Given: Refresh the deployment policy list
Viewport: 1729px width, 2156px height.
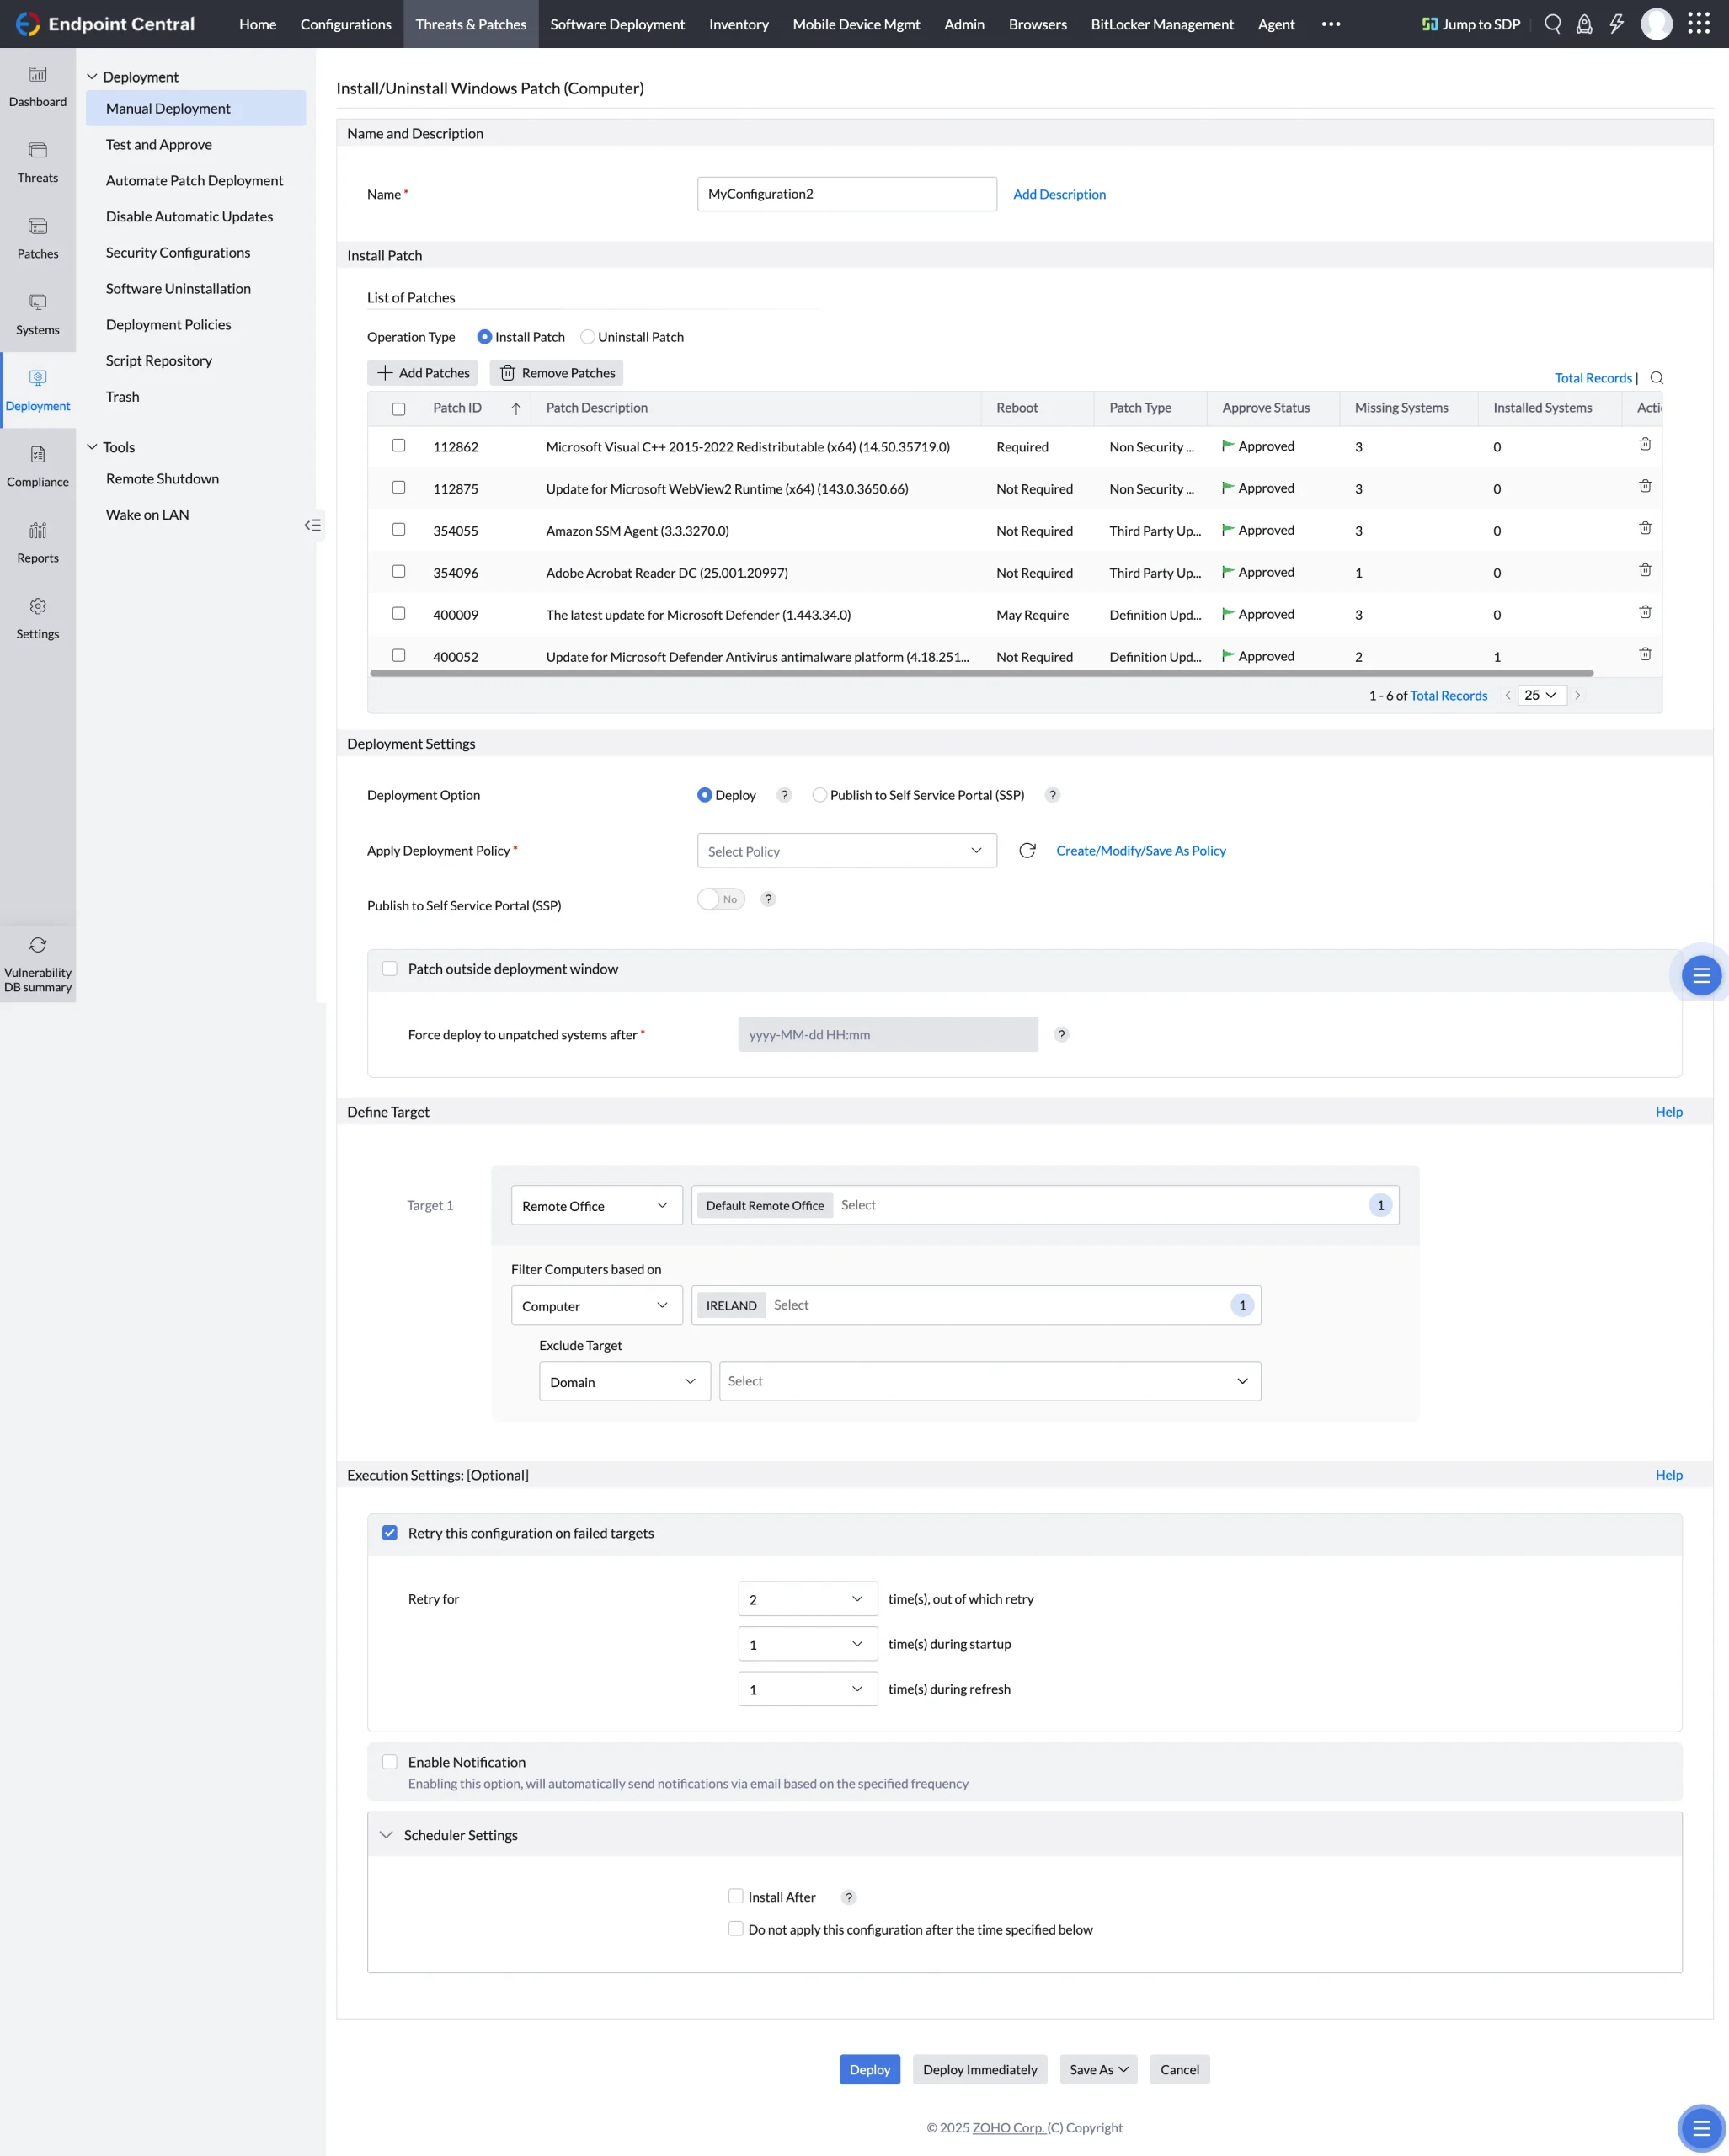Looking at the screenshot, I should pyautogui.click(x=1027, y=850).
